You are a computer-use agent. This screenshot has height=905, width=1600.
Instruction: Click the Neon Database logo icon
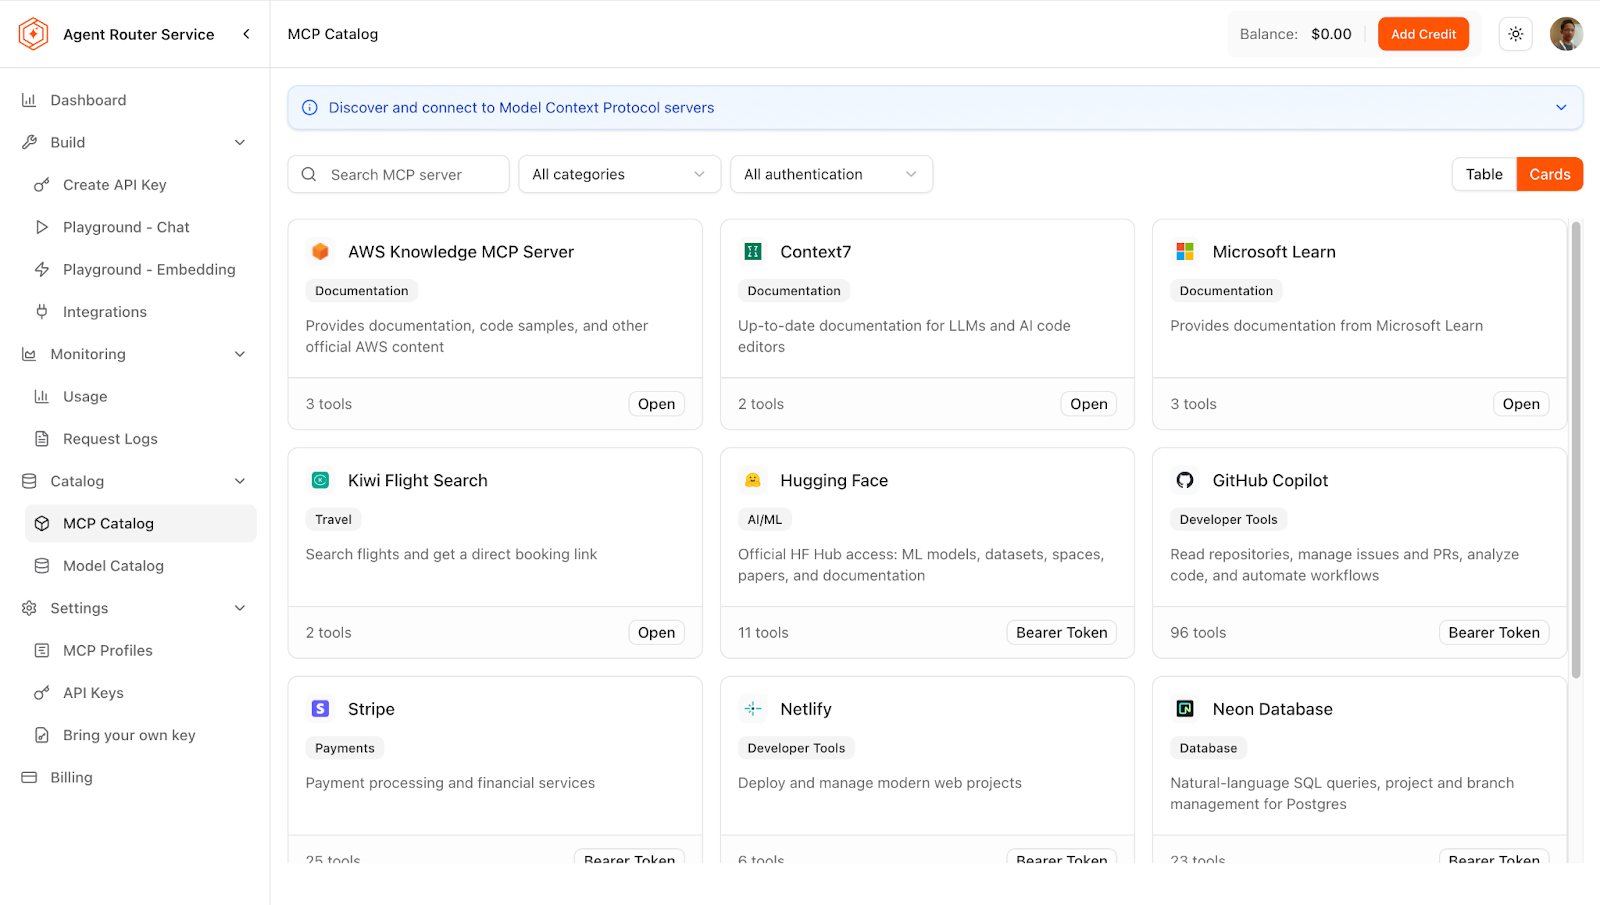[1185, 709]
